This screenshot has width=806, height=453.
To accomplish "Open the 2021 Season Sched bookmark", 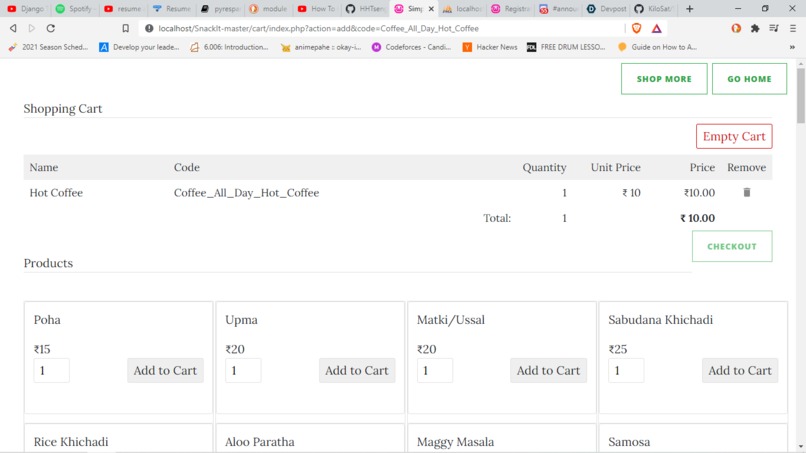I will (48, 47).
